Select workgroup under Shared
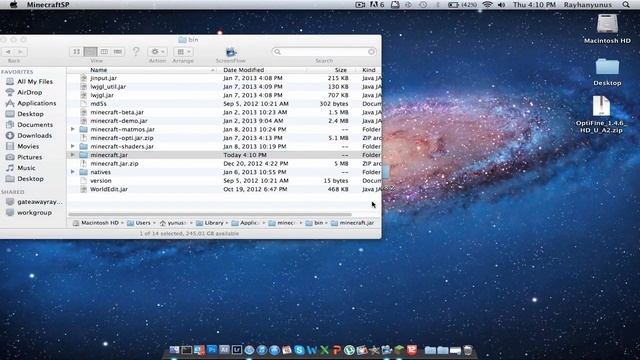Viewport: 640px width, 360px height. (34, 213)
